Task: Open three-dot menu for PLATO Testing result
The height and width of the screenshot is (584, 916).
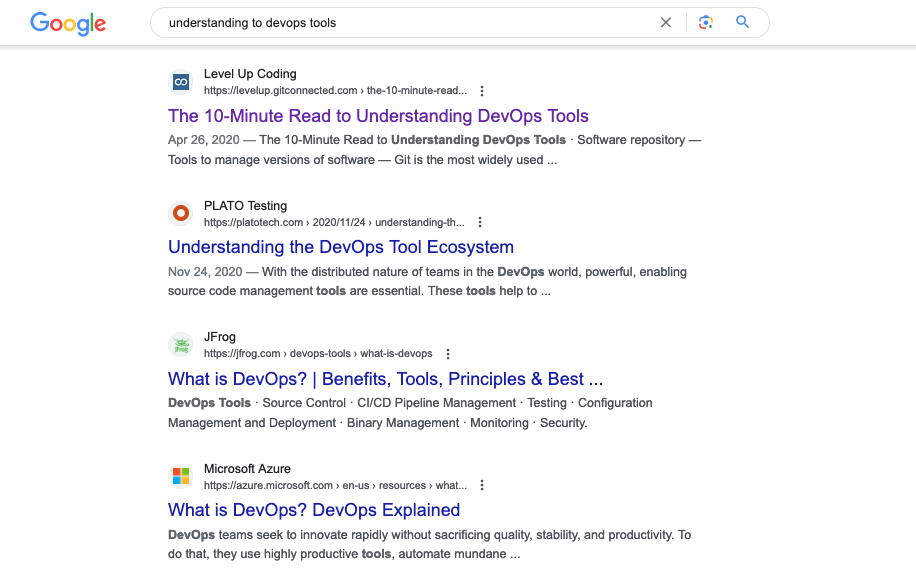Action: (480, 222)
